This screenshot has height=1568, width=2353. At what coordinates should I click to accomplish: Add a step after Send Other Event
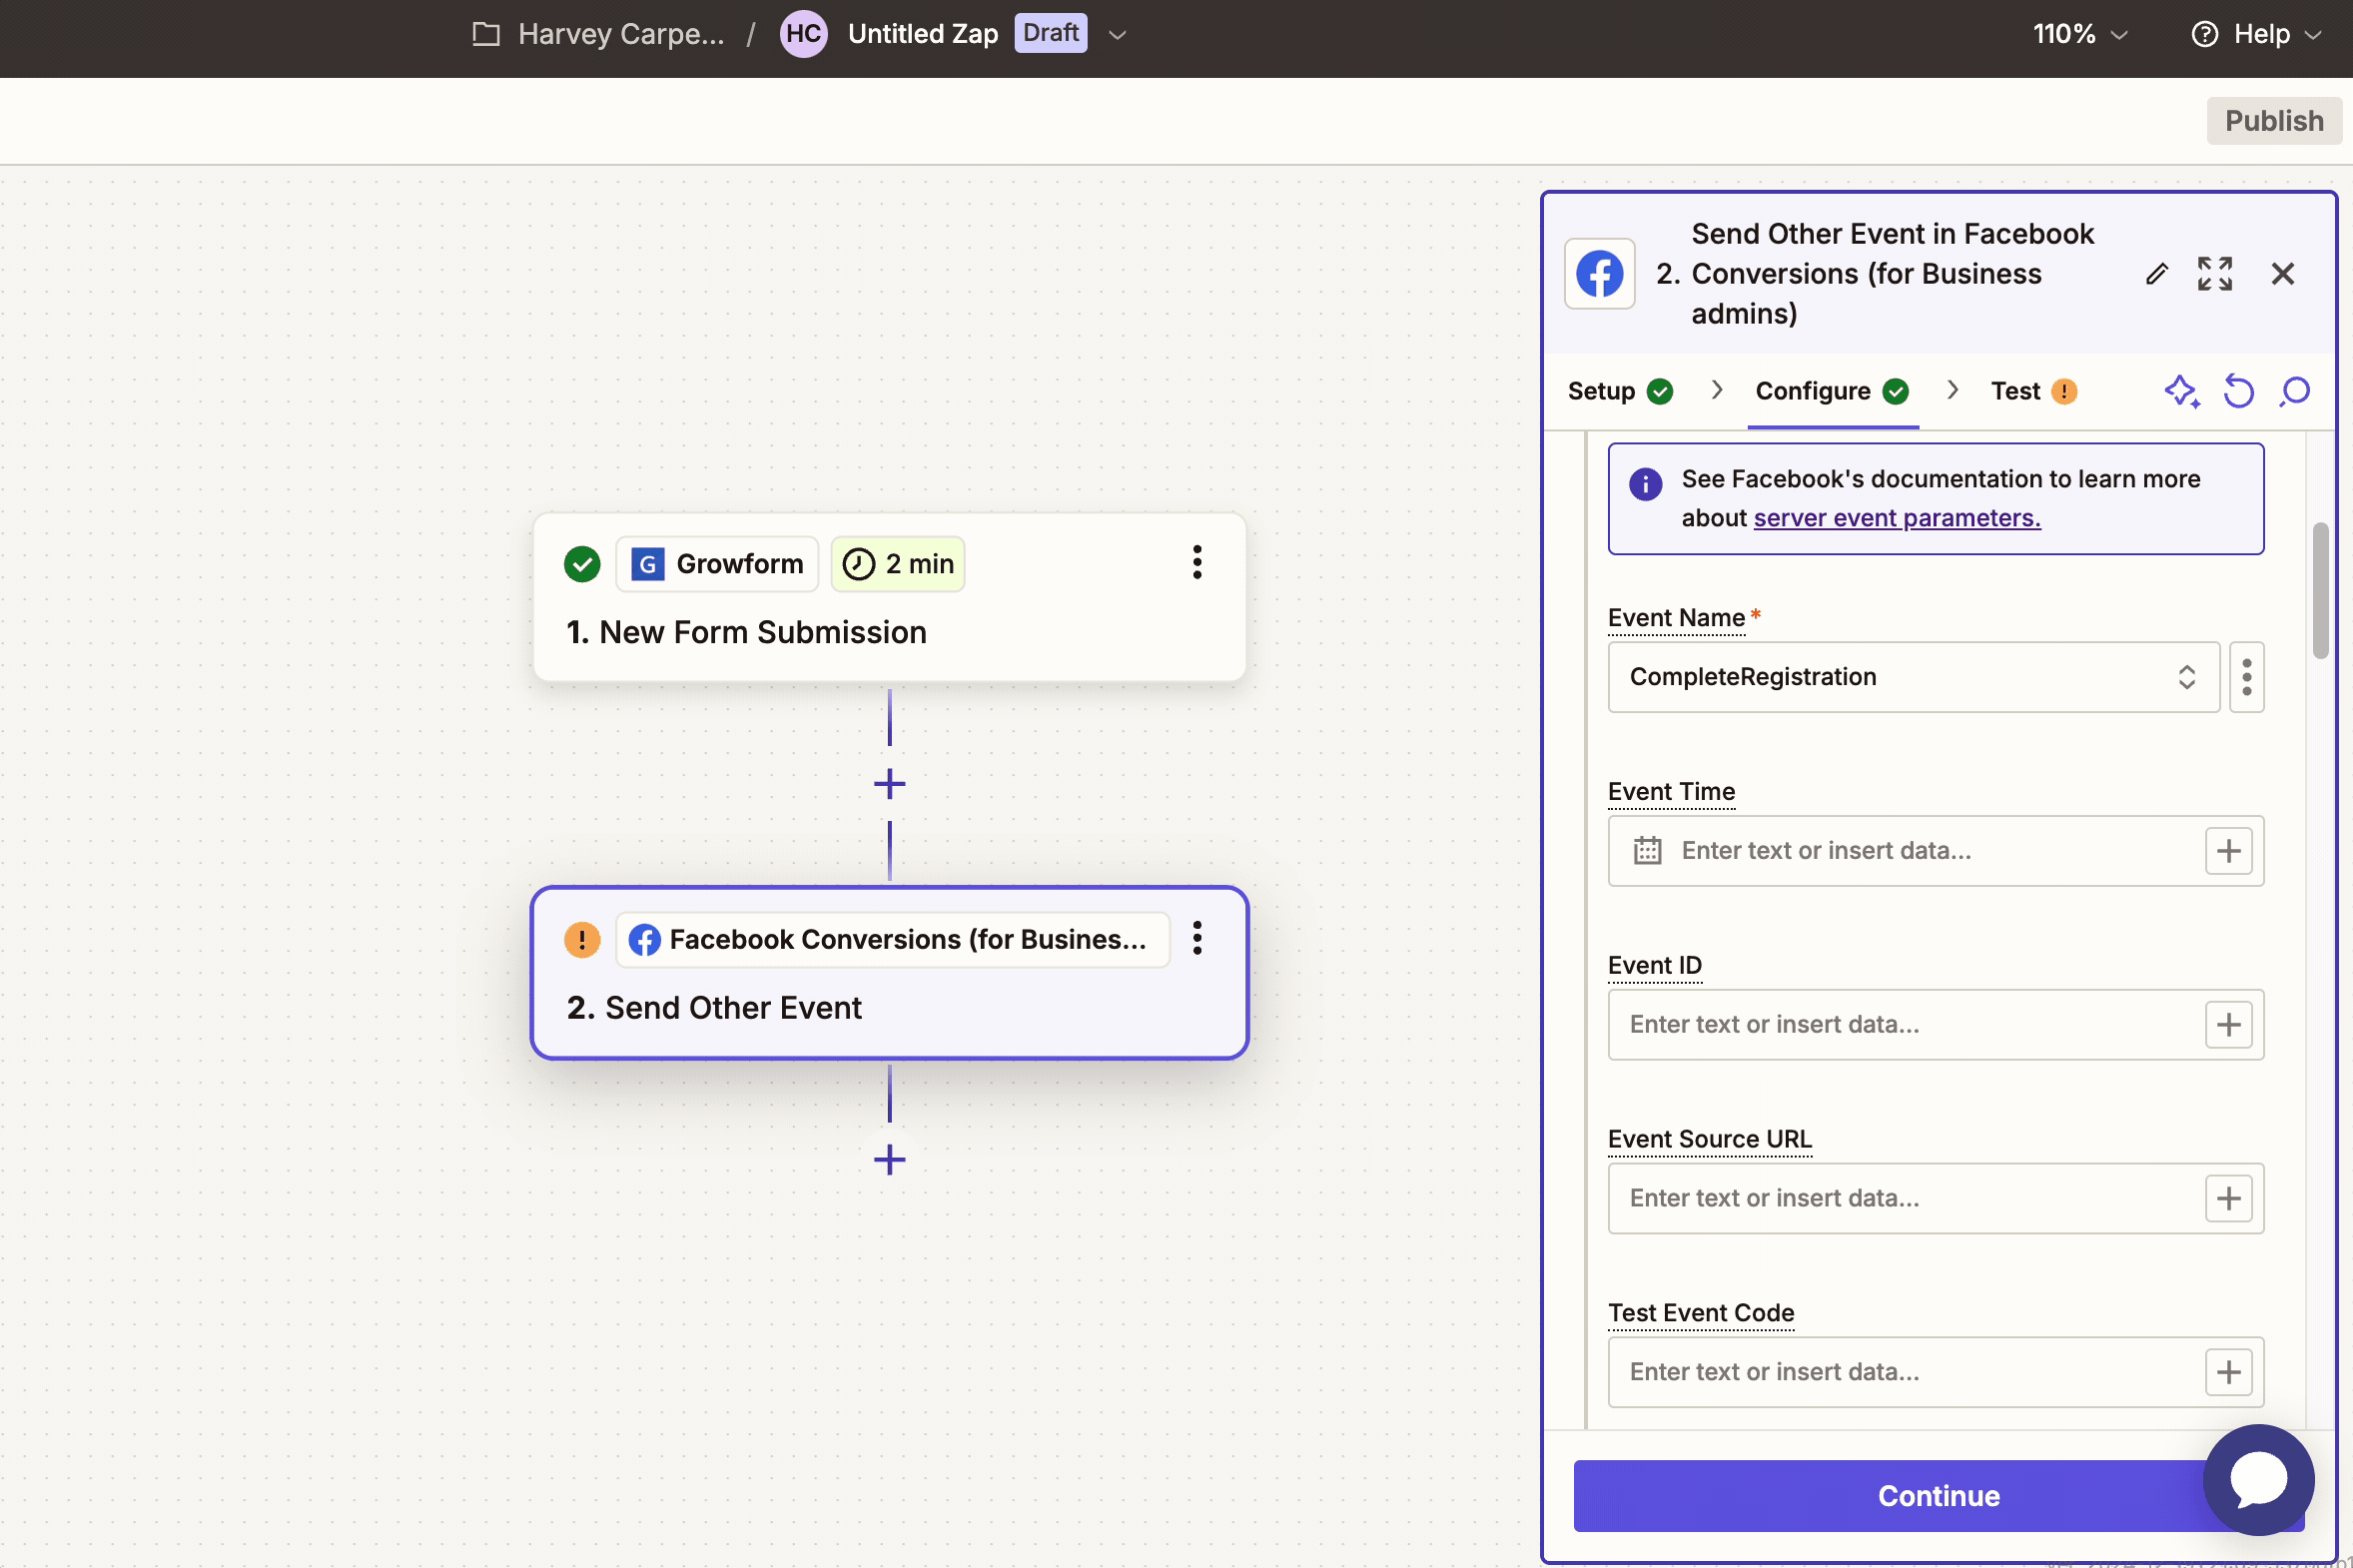889,1160
